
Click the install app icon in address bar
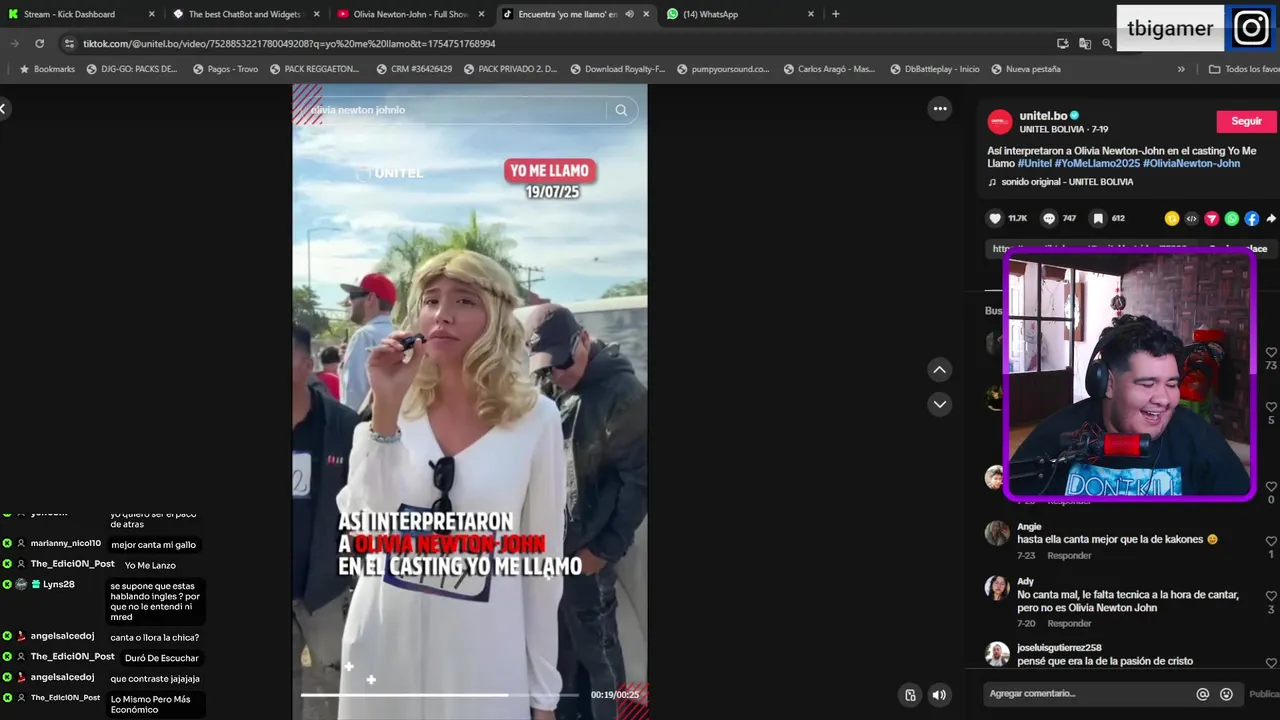pos(1062,43)
